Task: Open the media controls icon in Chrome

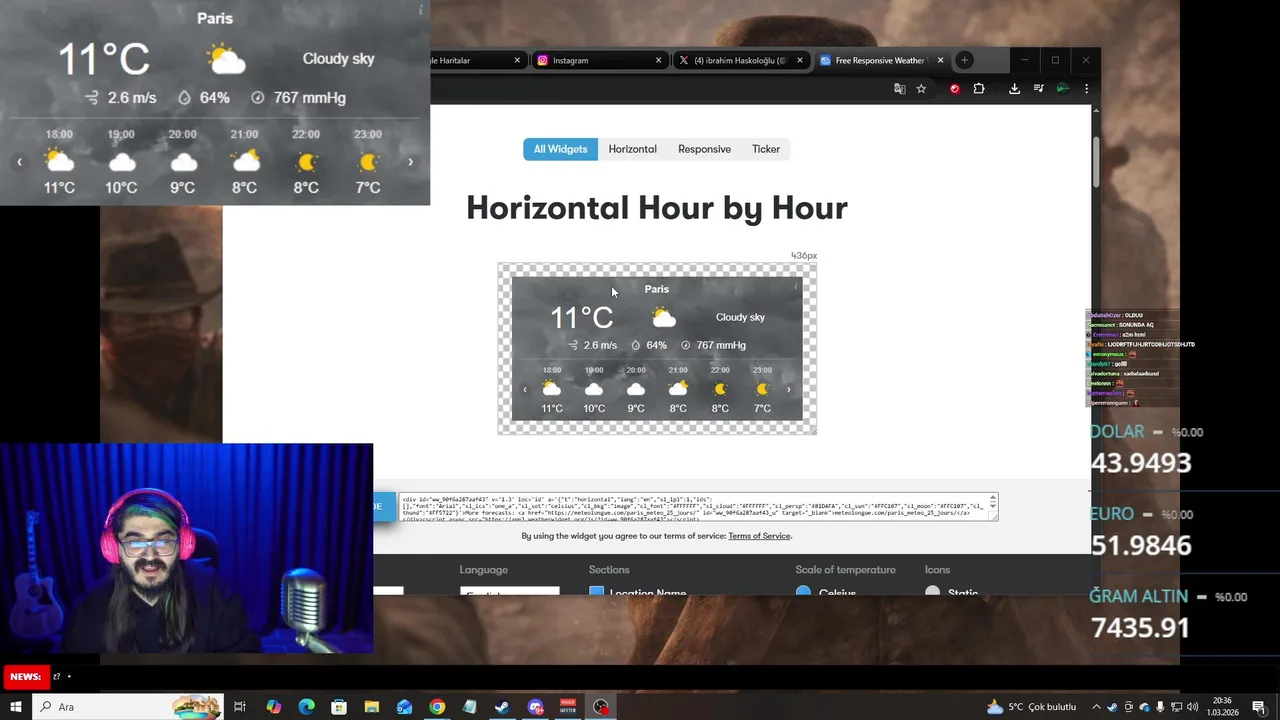Action: click(1038, 89)
